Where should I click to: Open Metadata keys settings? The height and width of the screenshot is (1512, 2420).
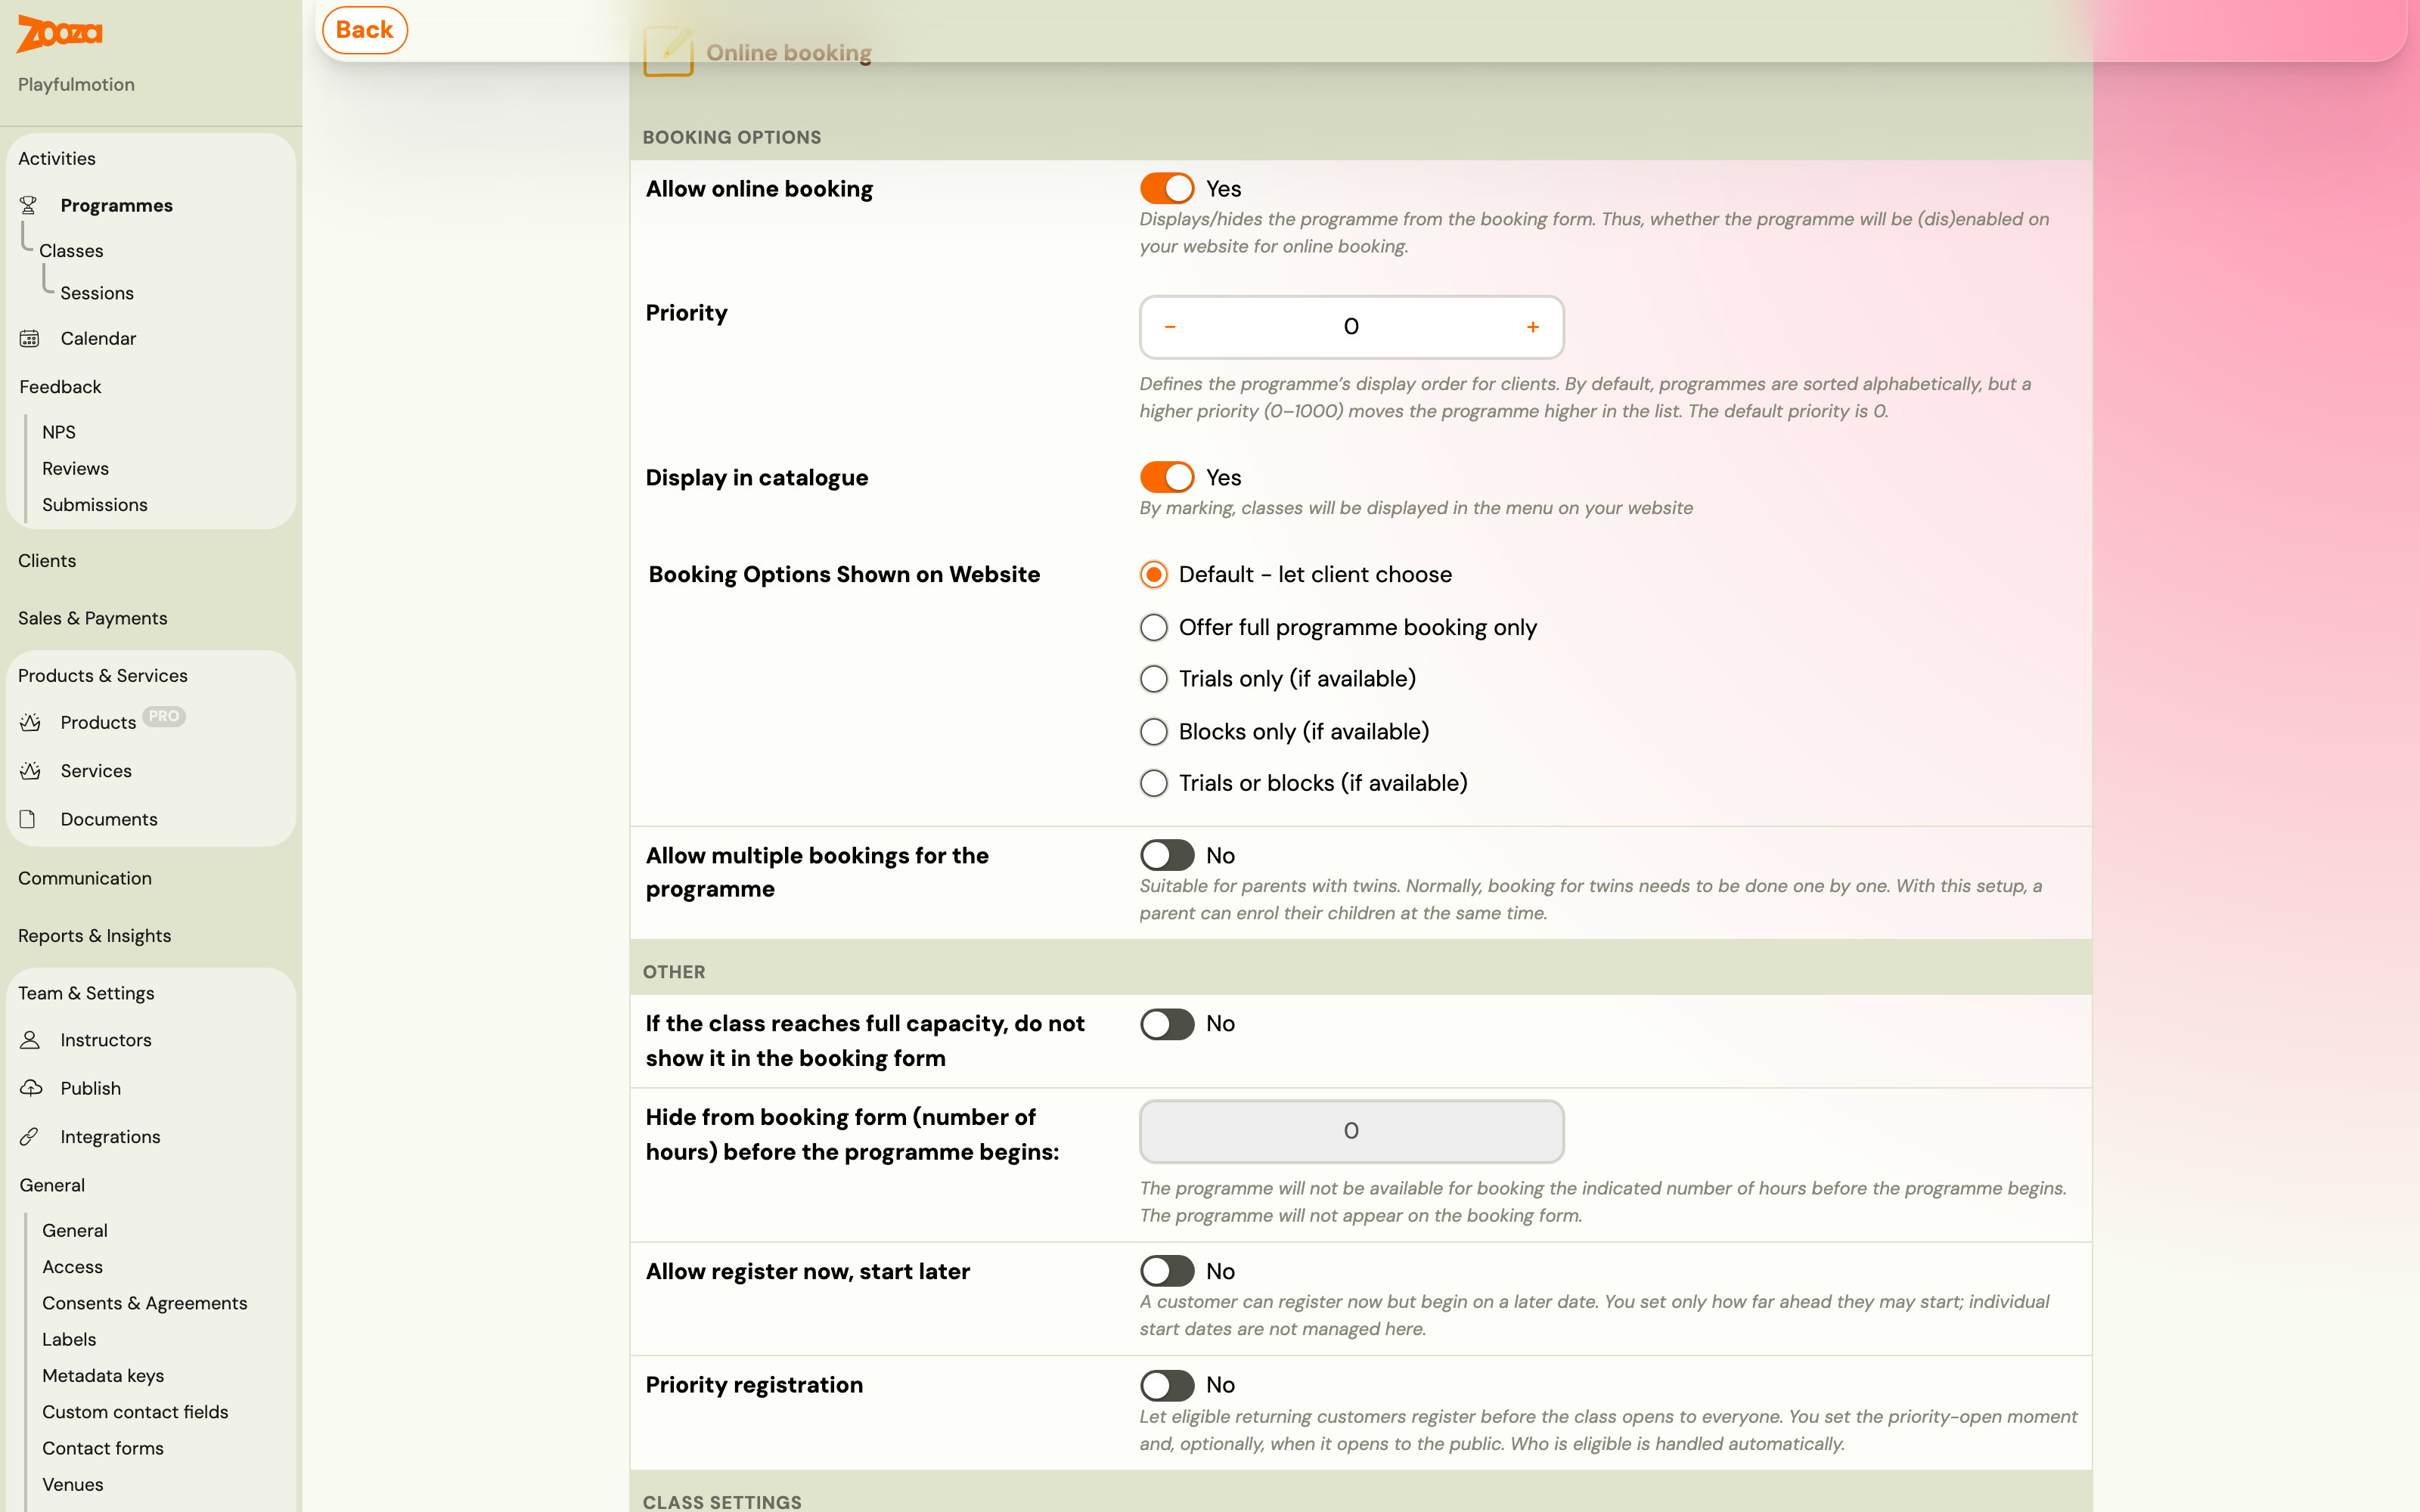coord(103,1376)
